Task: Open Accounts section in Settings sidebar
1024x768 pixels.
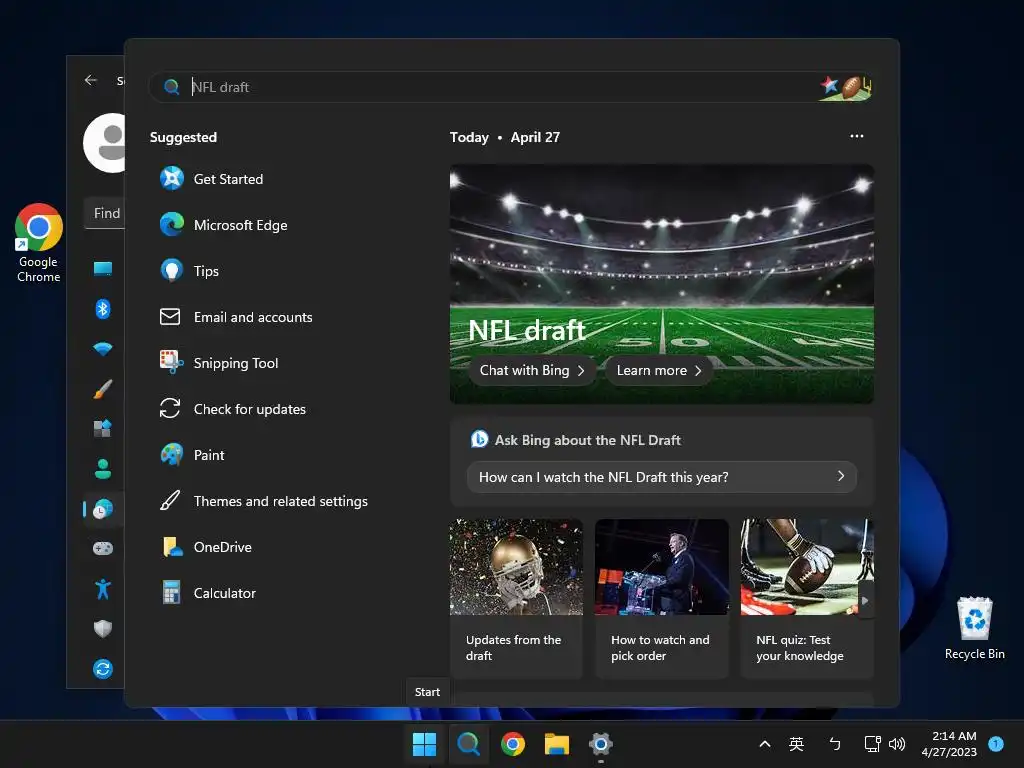Action: 103,468
